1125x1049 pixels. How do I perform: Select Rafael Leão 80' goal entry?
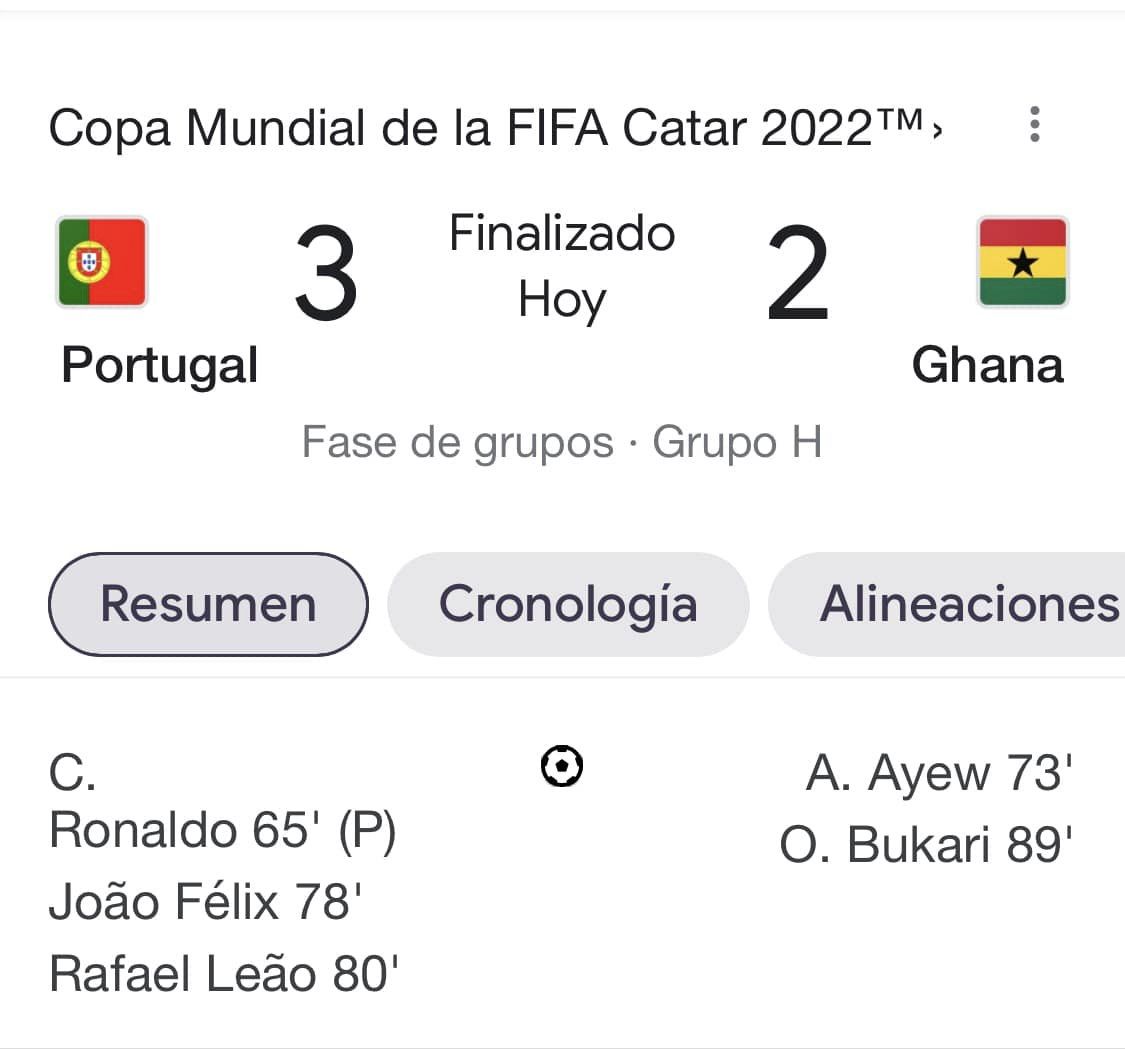[224, 974]
